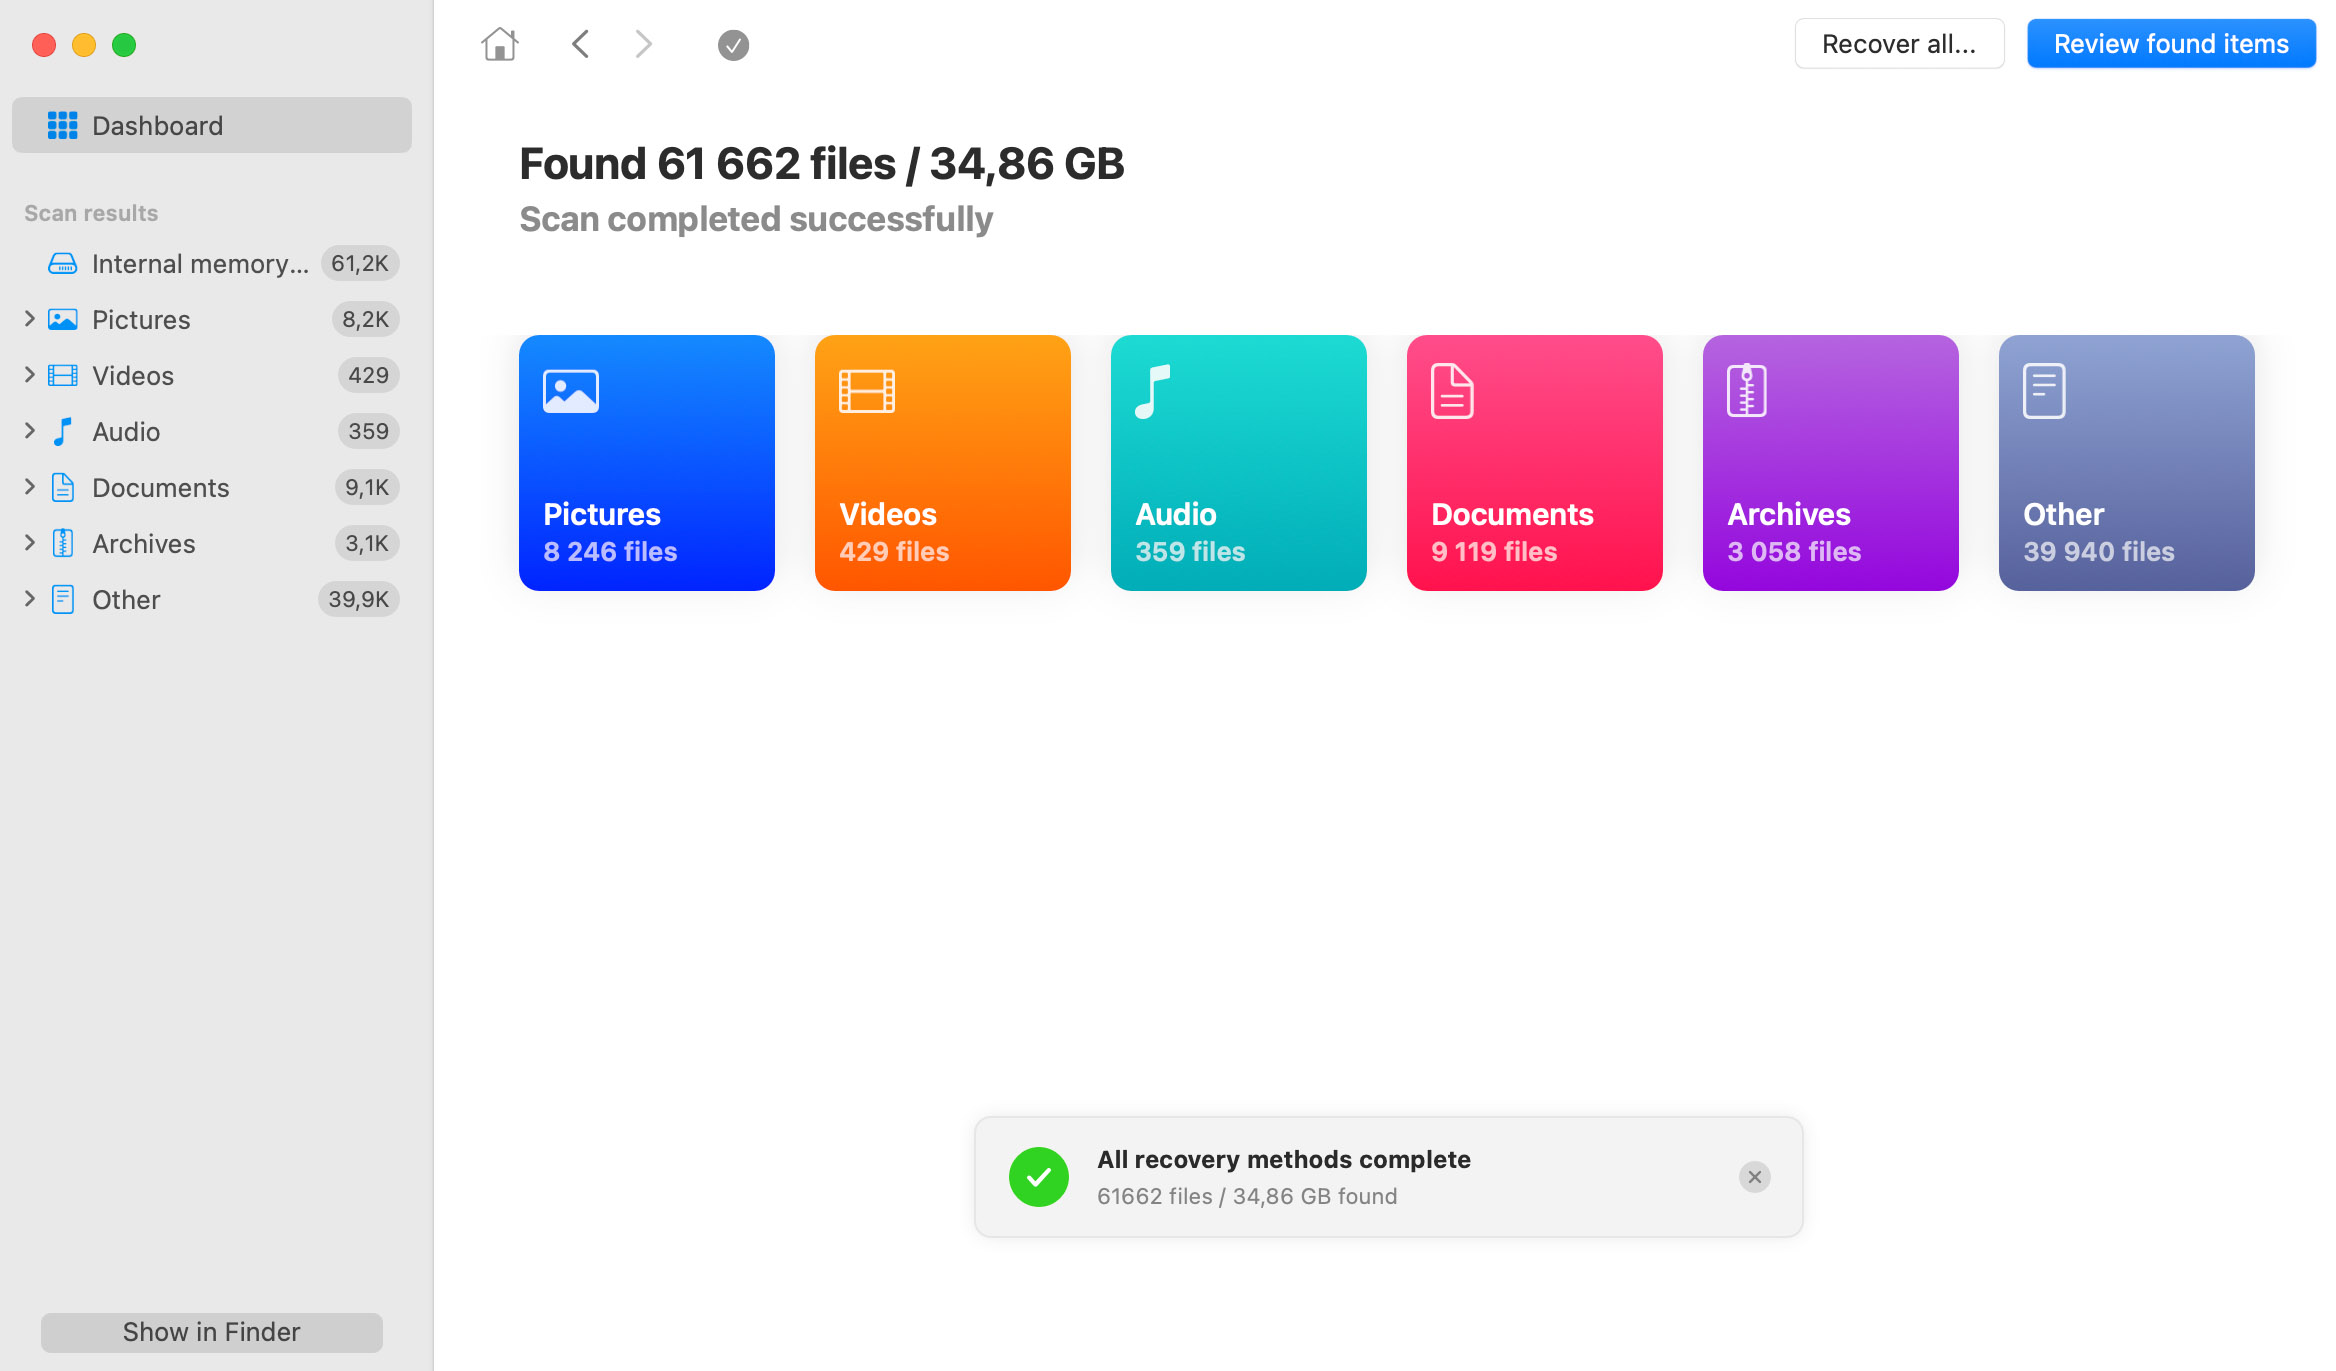The image size is (2336, 1371).
Task: Click Show in Finder button
Action: point(210,1332)
